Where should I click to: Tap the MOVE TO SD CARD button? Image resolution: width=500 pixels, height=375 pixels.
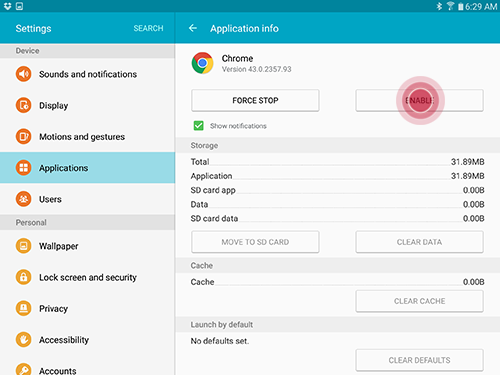click(255, 242)
